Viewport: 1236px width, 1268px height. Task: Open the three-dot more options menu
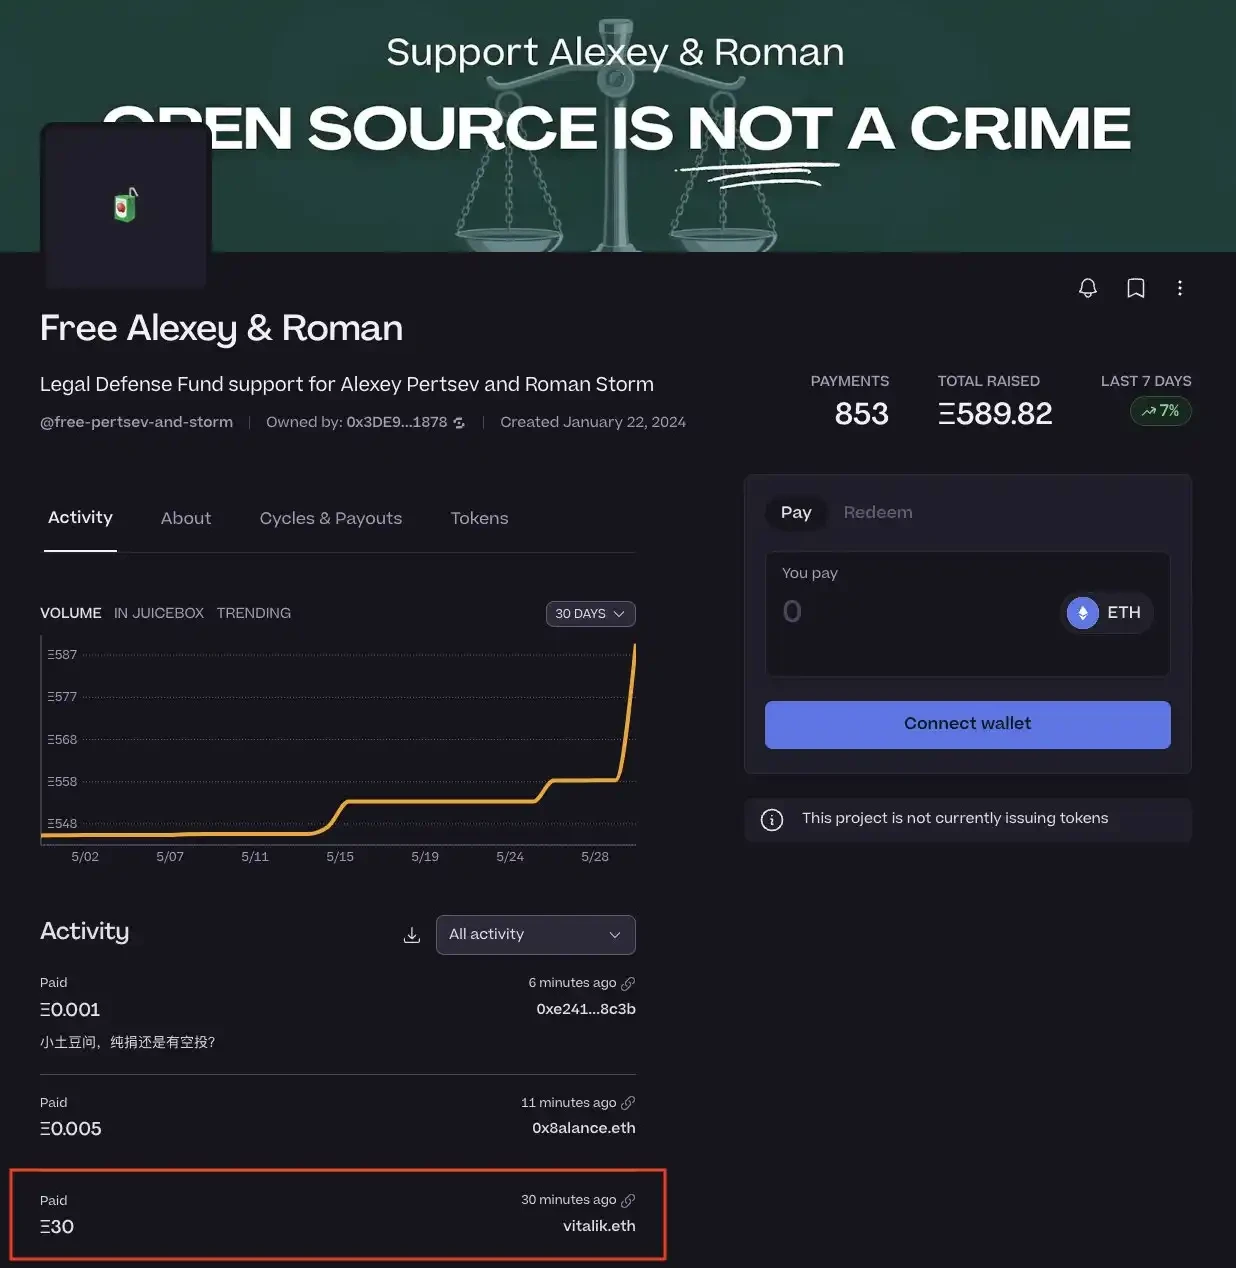pyautogui.click(x=1180, y=288)
